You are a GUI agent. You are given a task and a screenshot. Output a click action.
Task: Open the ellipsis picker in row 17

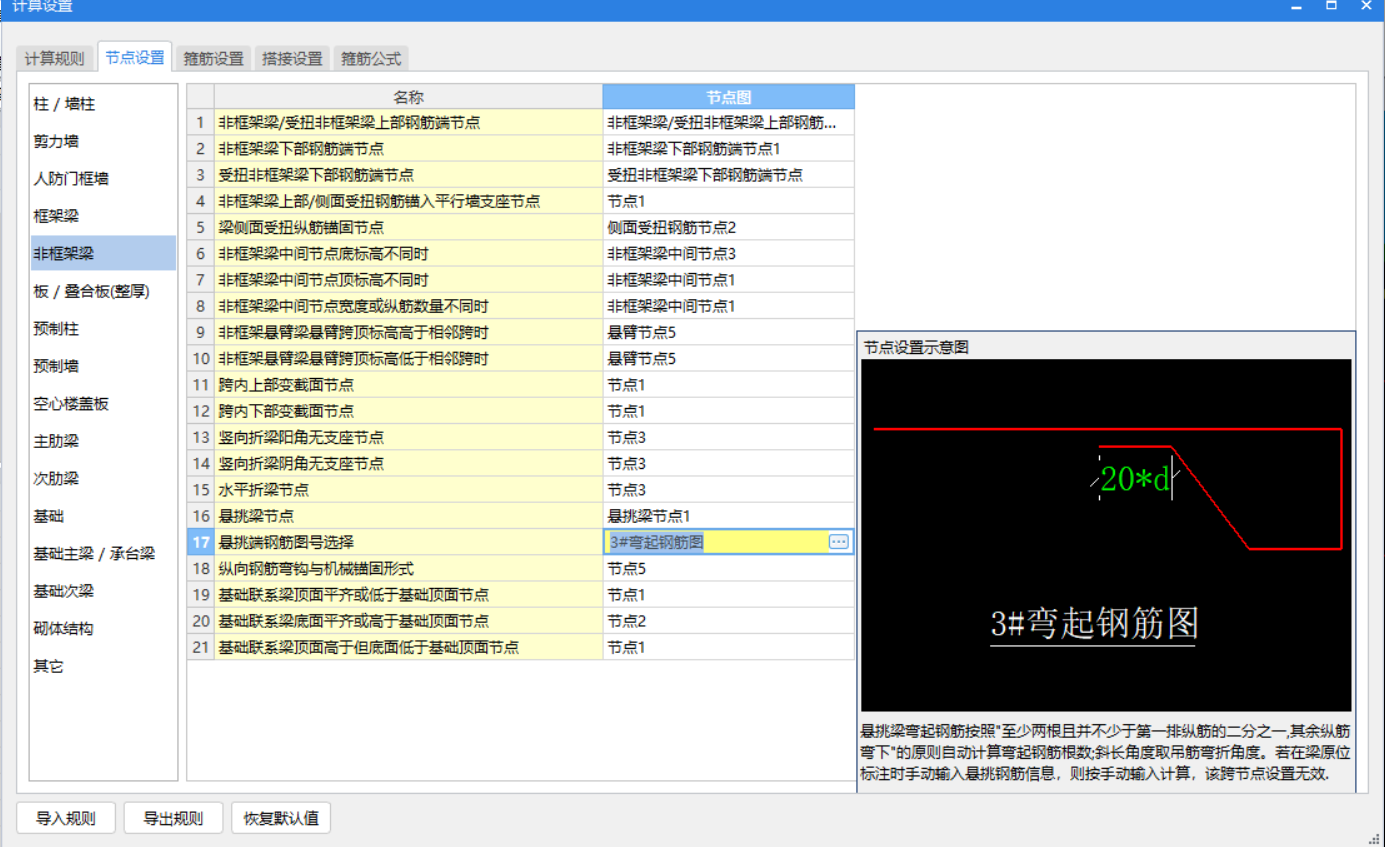[x=838, y=542]
